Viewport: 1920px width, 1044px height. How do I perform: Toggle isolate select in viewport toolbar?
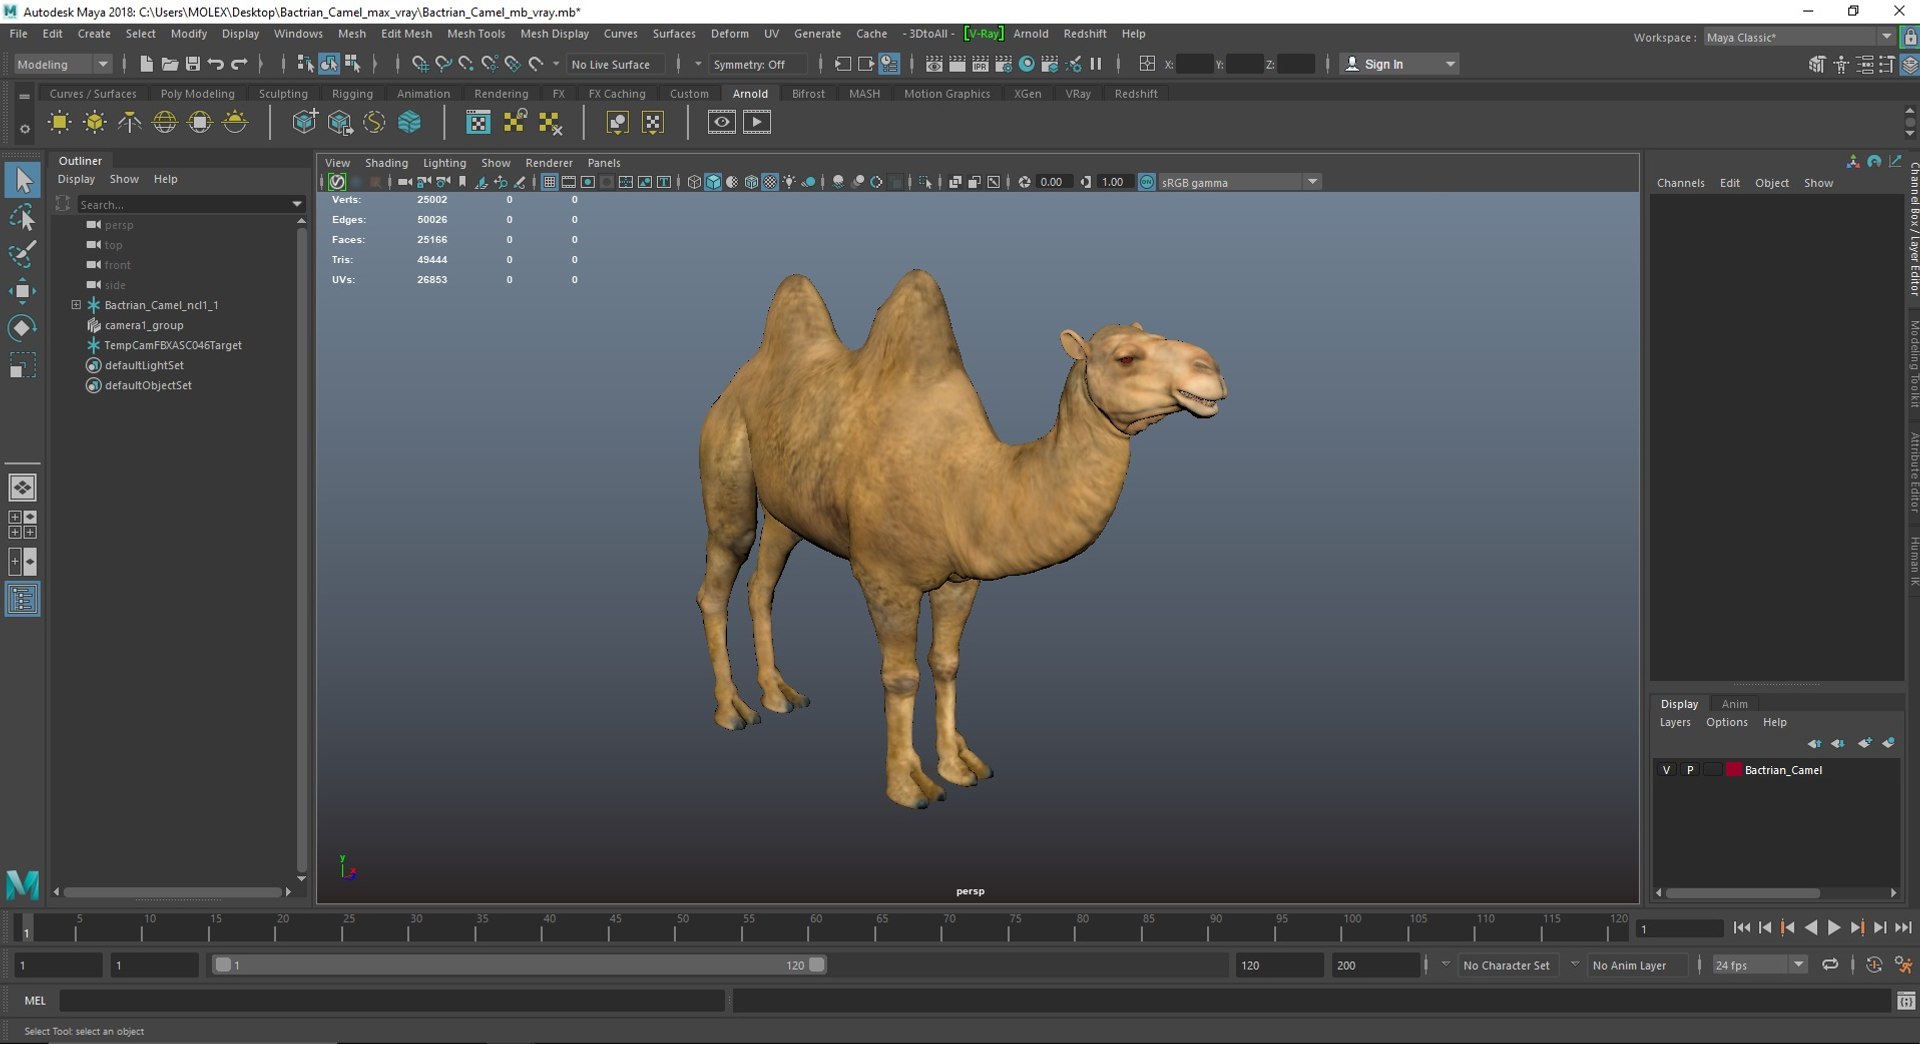(x=926, y=182)
